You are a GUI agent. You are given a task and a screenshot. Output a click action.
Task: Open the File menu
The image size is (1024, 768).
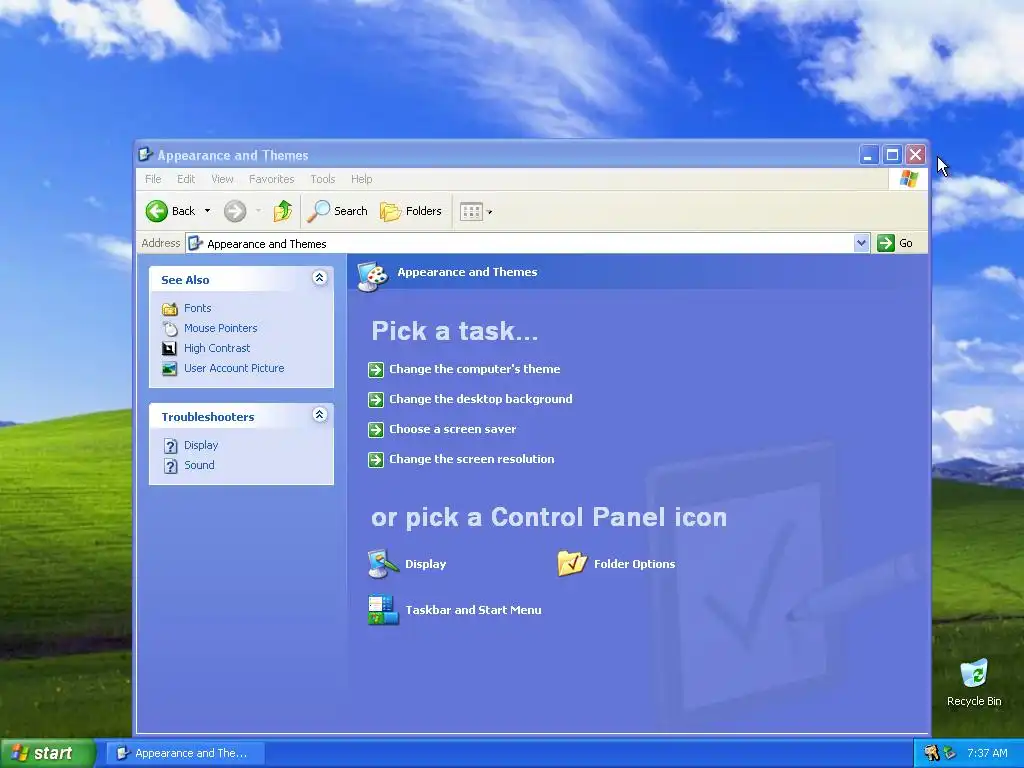click(153, 179)
